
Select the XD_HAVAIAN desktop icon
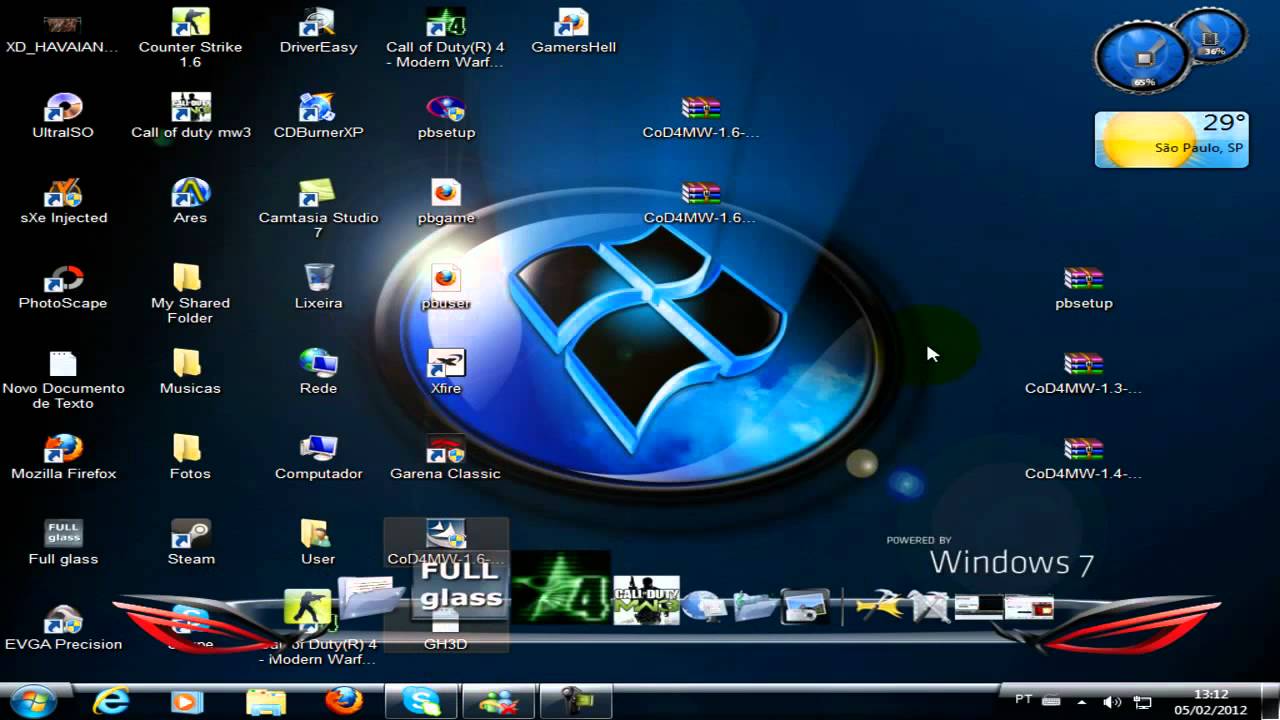(63, 32)
